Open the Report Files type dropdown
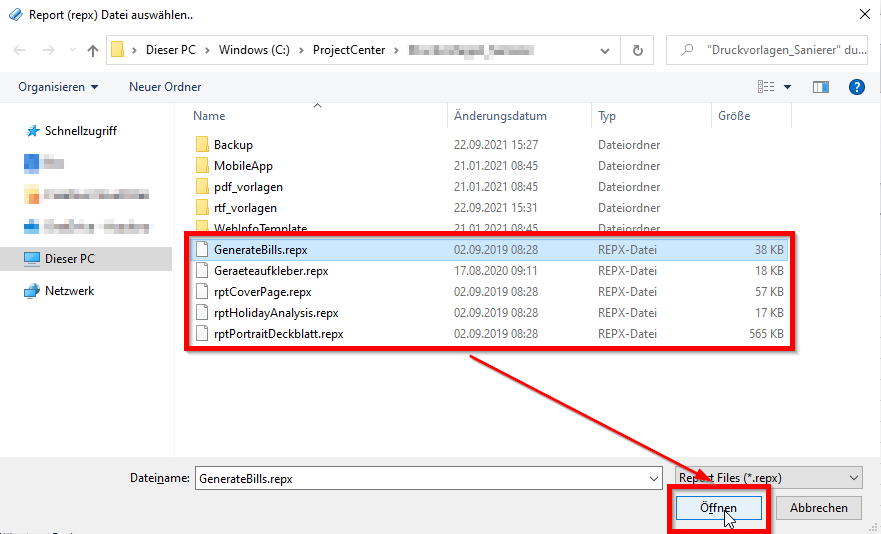This screenshot has height=534, width=881. click(x=768, y=478)
